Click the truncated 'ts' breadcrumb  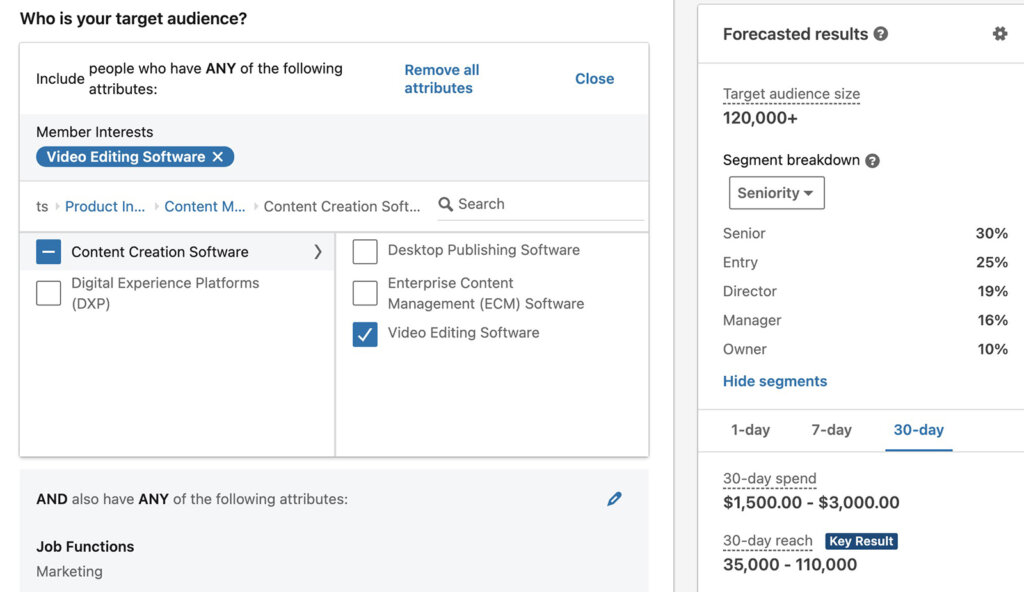(x=42, y=206)
